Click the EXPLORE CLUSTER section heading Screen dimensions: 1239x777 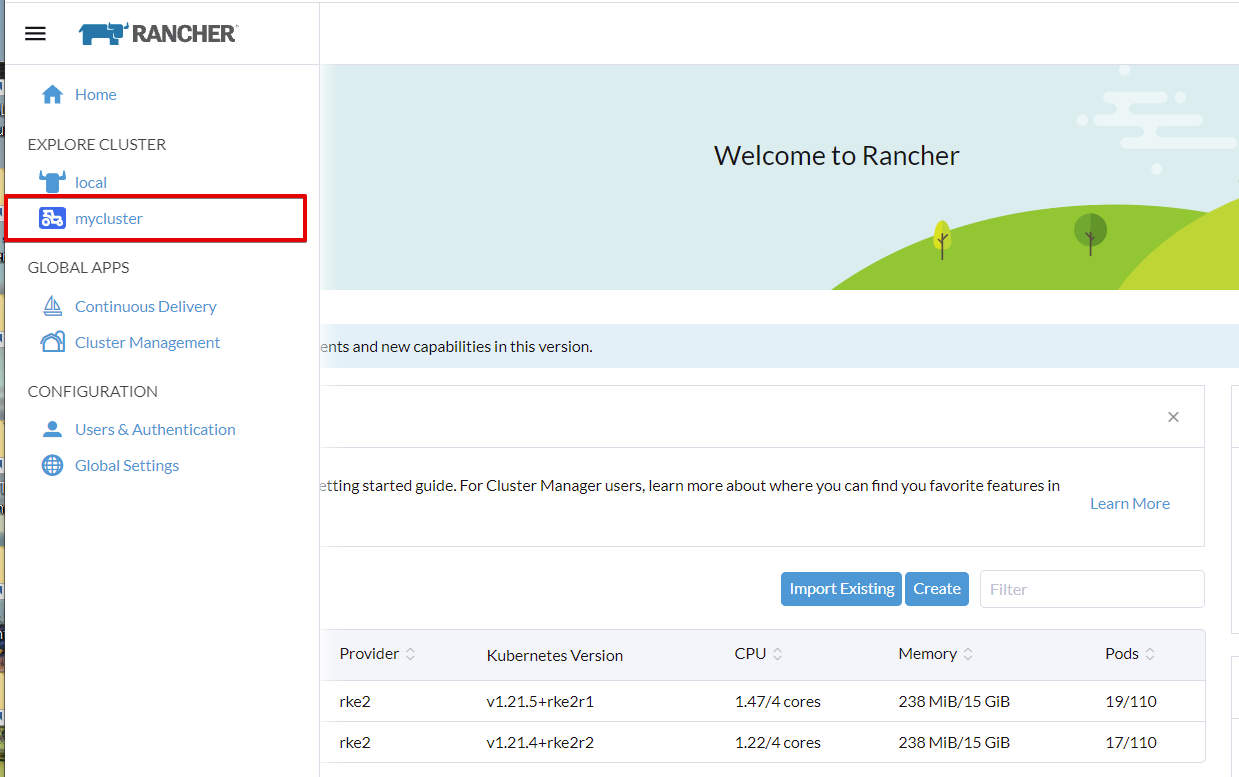point(97,144)
